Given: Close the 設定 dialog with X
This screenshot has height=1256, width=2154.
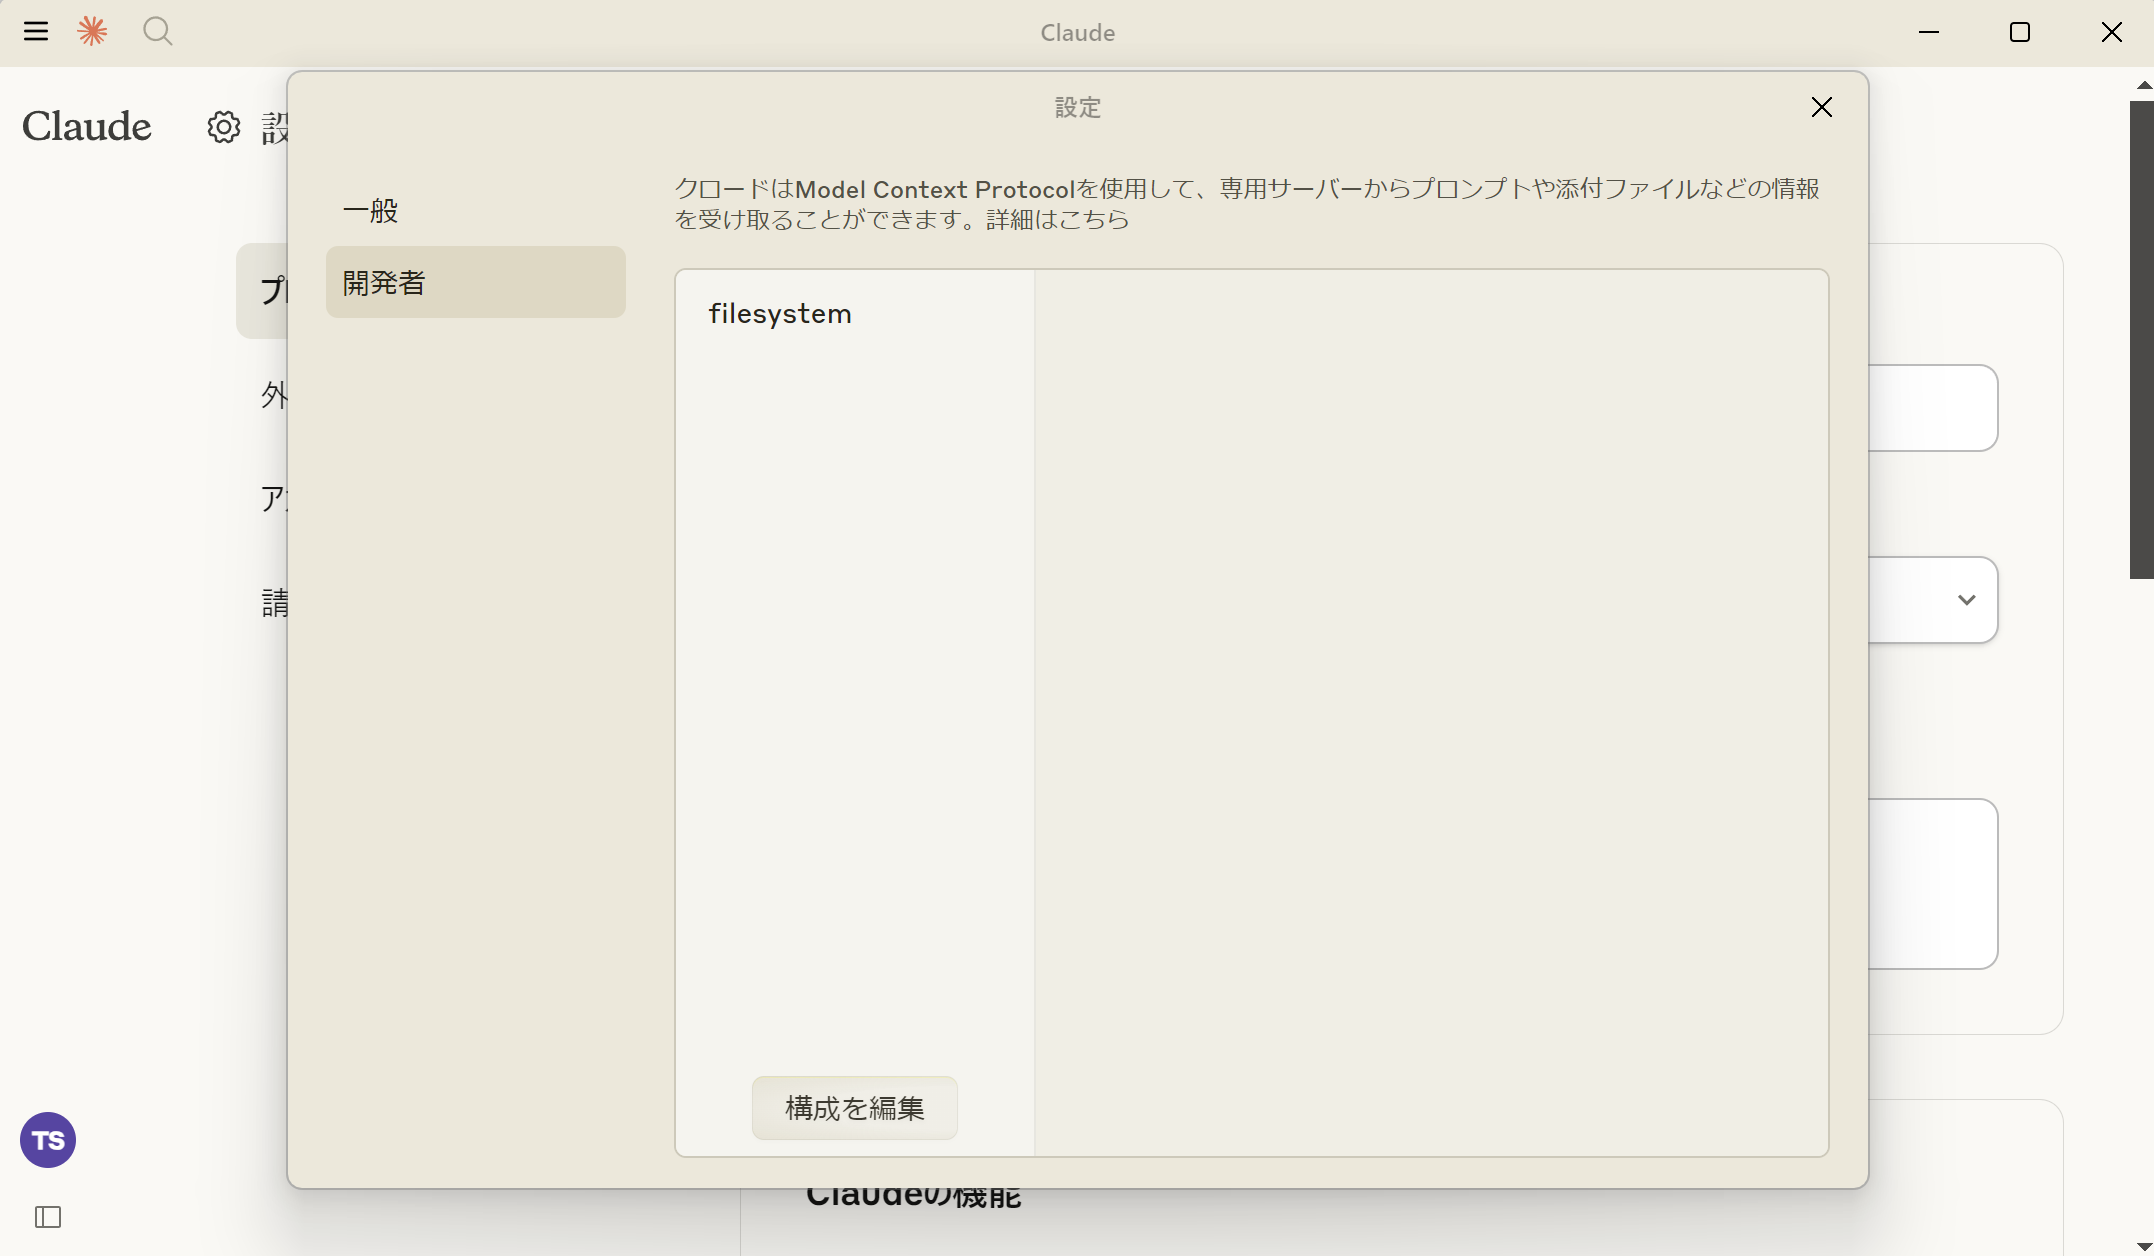Looking at the screenshot, I should point(1821,107).
